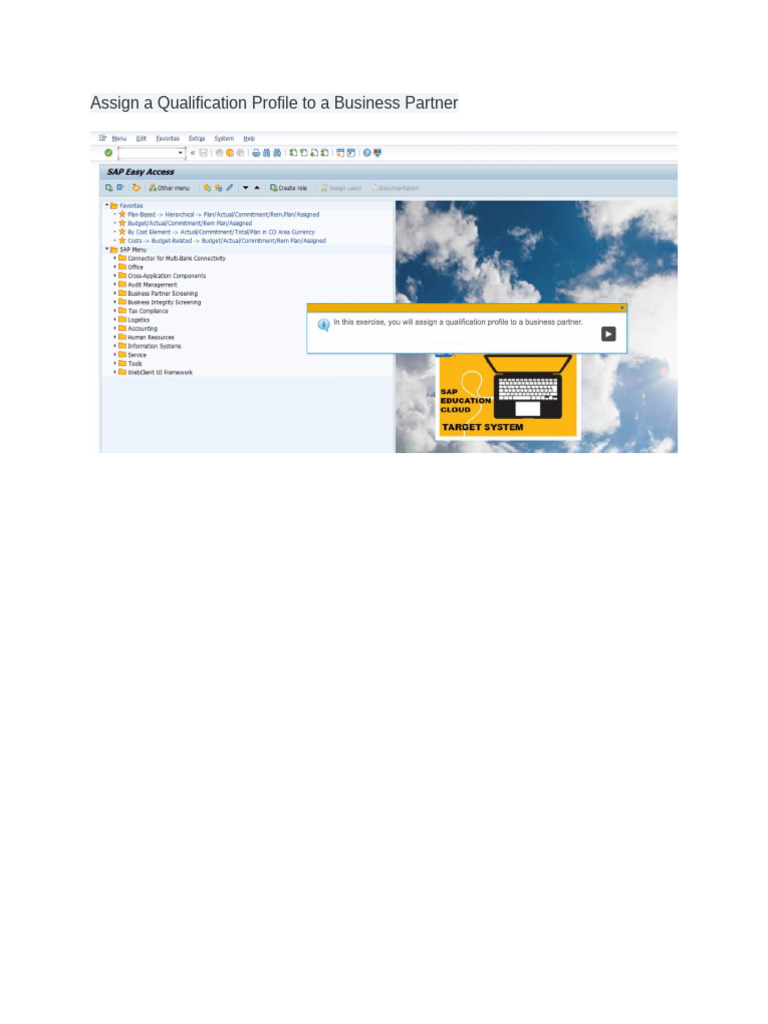This screenshot has width=768, height=1024.
Task: Expand the Tools folder
Action: pos(115,364)
